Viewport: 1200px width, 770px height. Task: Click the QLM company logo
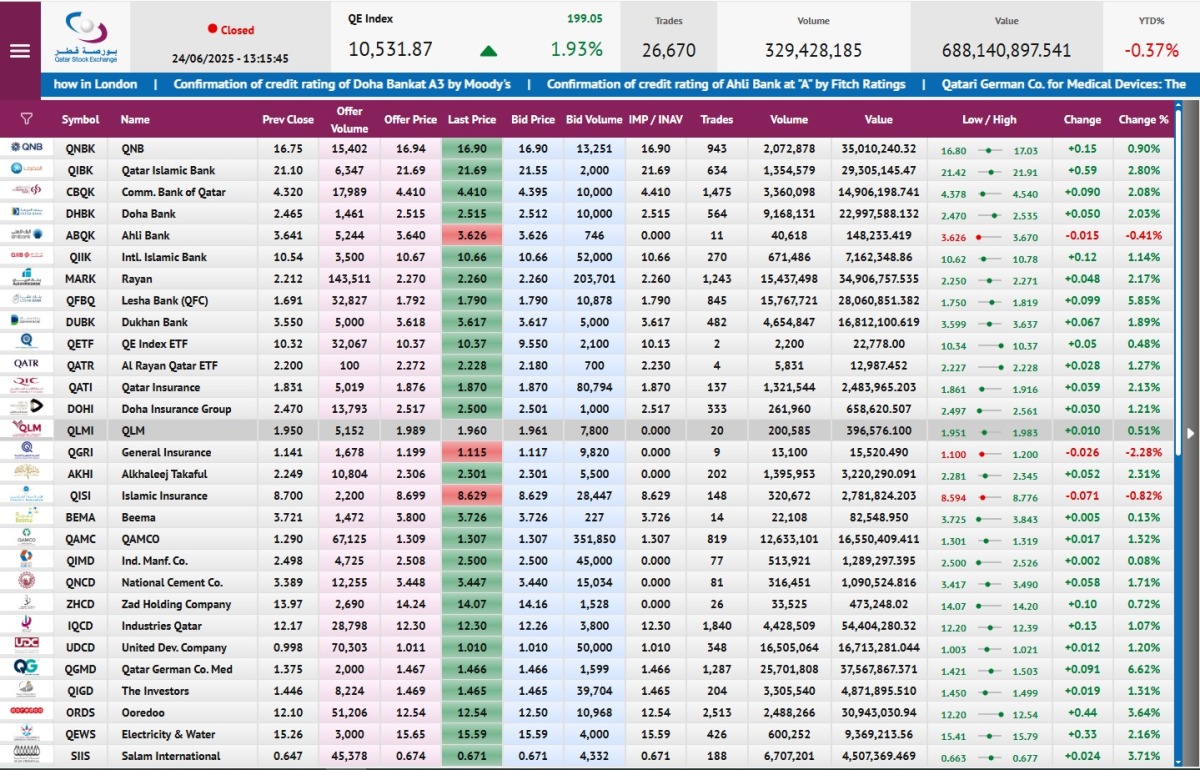[26, 430]
